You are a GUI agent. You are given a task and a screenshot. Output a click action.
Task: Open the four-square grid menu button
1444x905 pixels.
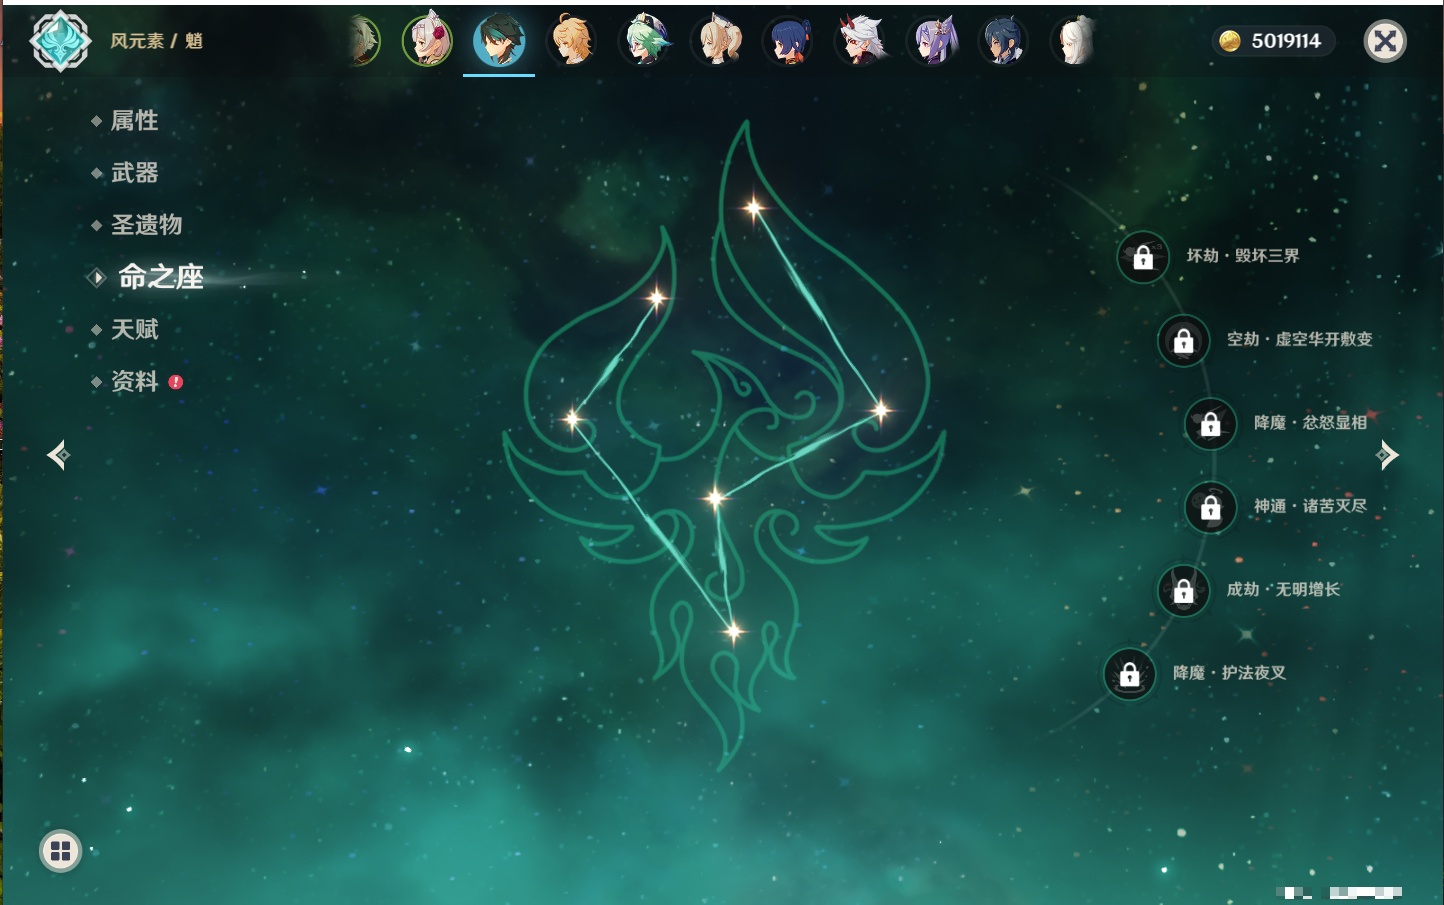(x=60, y=851)
